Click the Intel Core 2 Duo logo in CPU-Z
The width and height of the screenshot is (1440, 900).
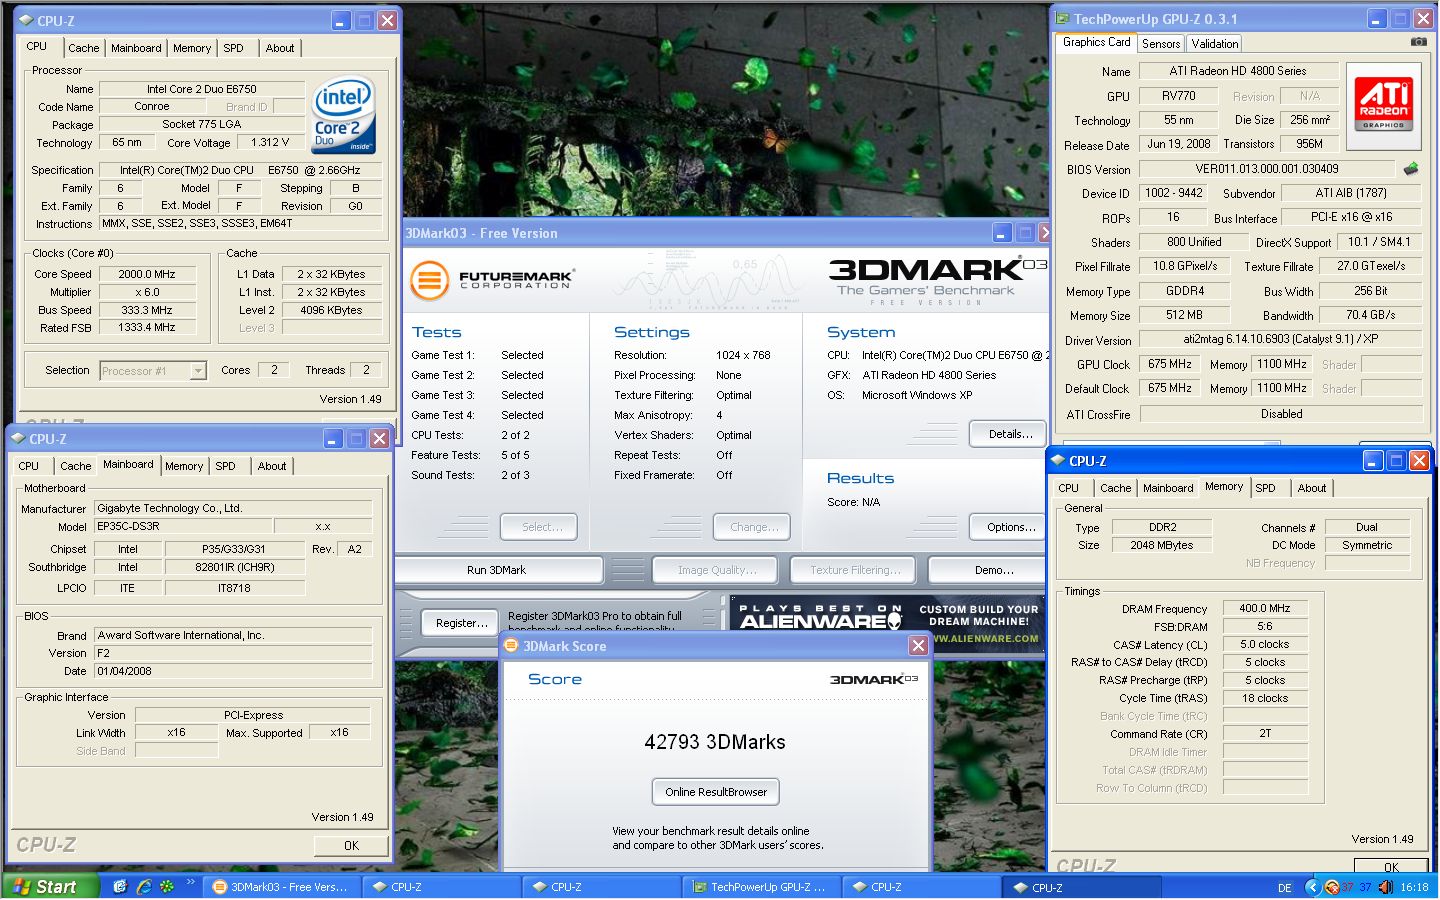(x=343, y=115)
